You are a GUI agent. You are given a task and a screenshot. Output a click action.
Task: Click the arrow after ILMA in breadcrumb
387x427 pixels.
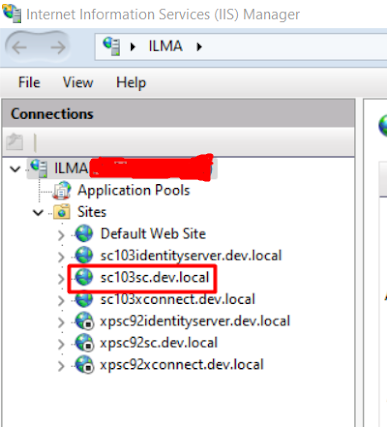[x=199, y=47]
